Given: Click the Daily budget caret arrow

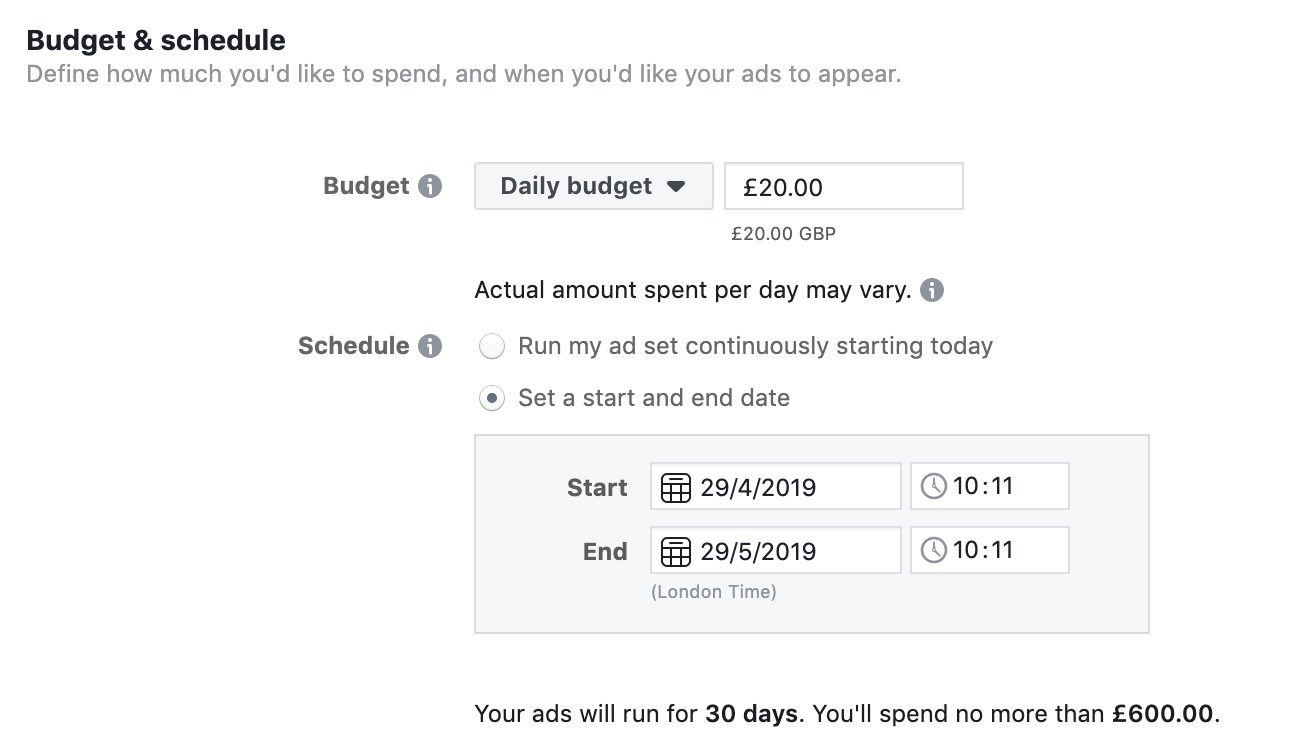Looking at the screenshot, I should (676, 187).
